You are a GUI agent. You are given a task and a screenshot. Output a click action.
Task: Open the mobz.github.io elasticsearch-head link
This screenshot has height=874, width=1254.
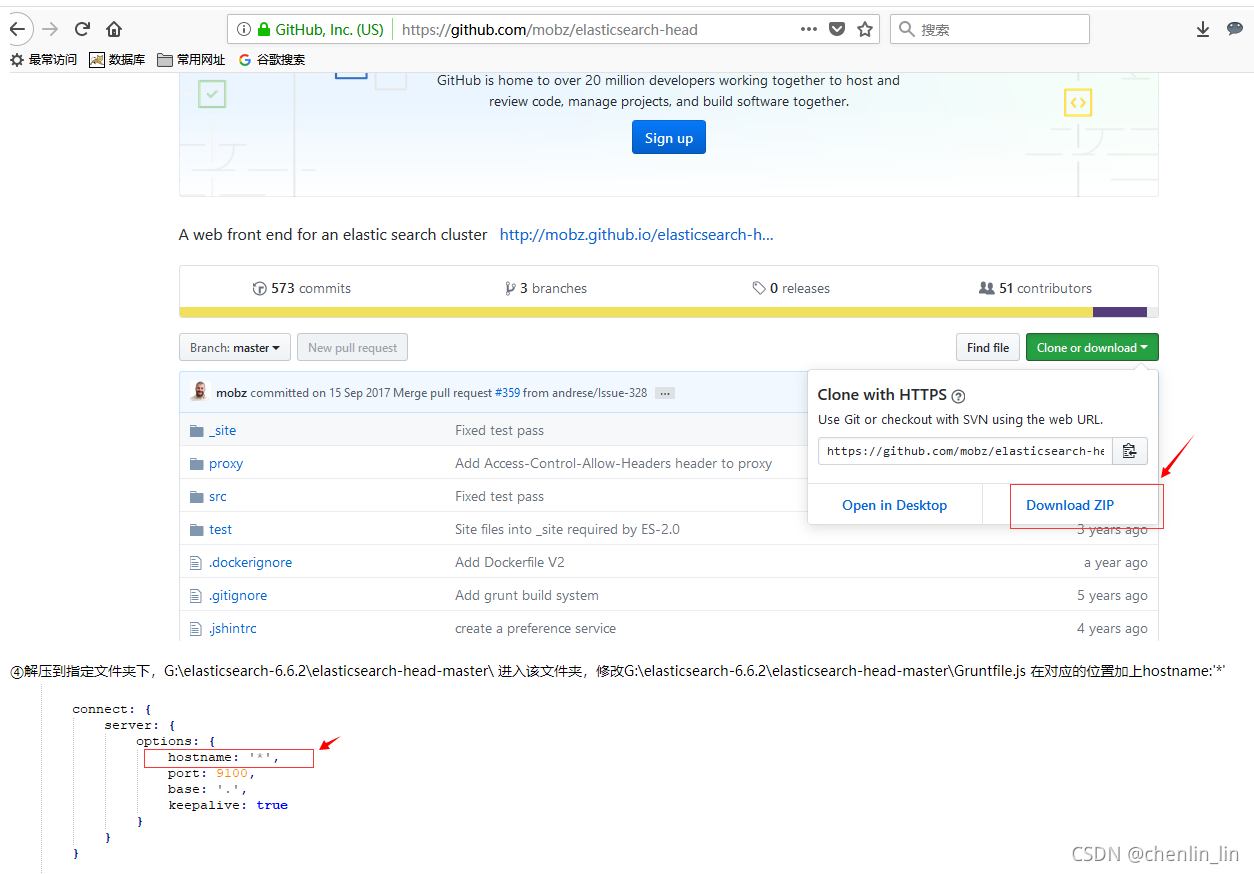pyautogui.click(x=637, y=235)
